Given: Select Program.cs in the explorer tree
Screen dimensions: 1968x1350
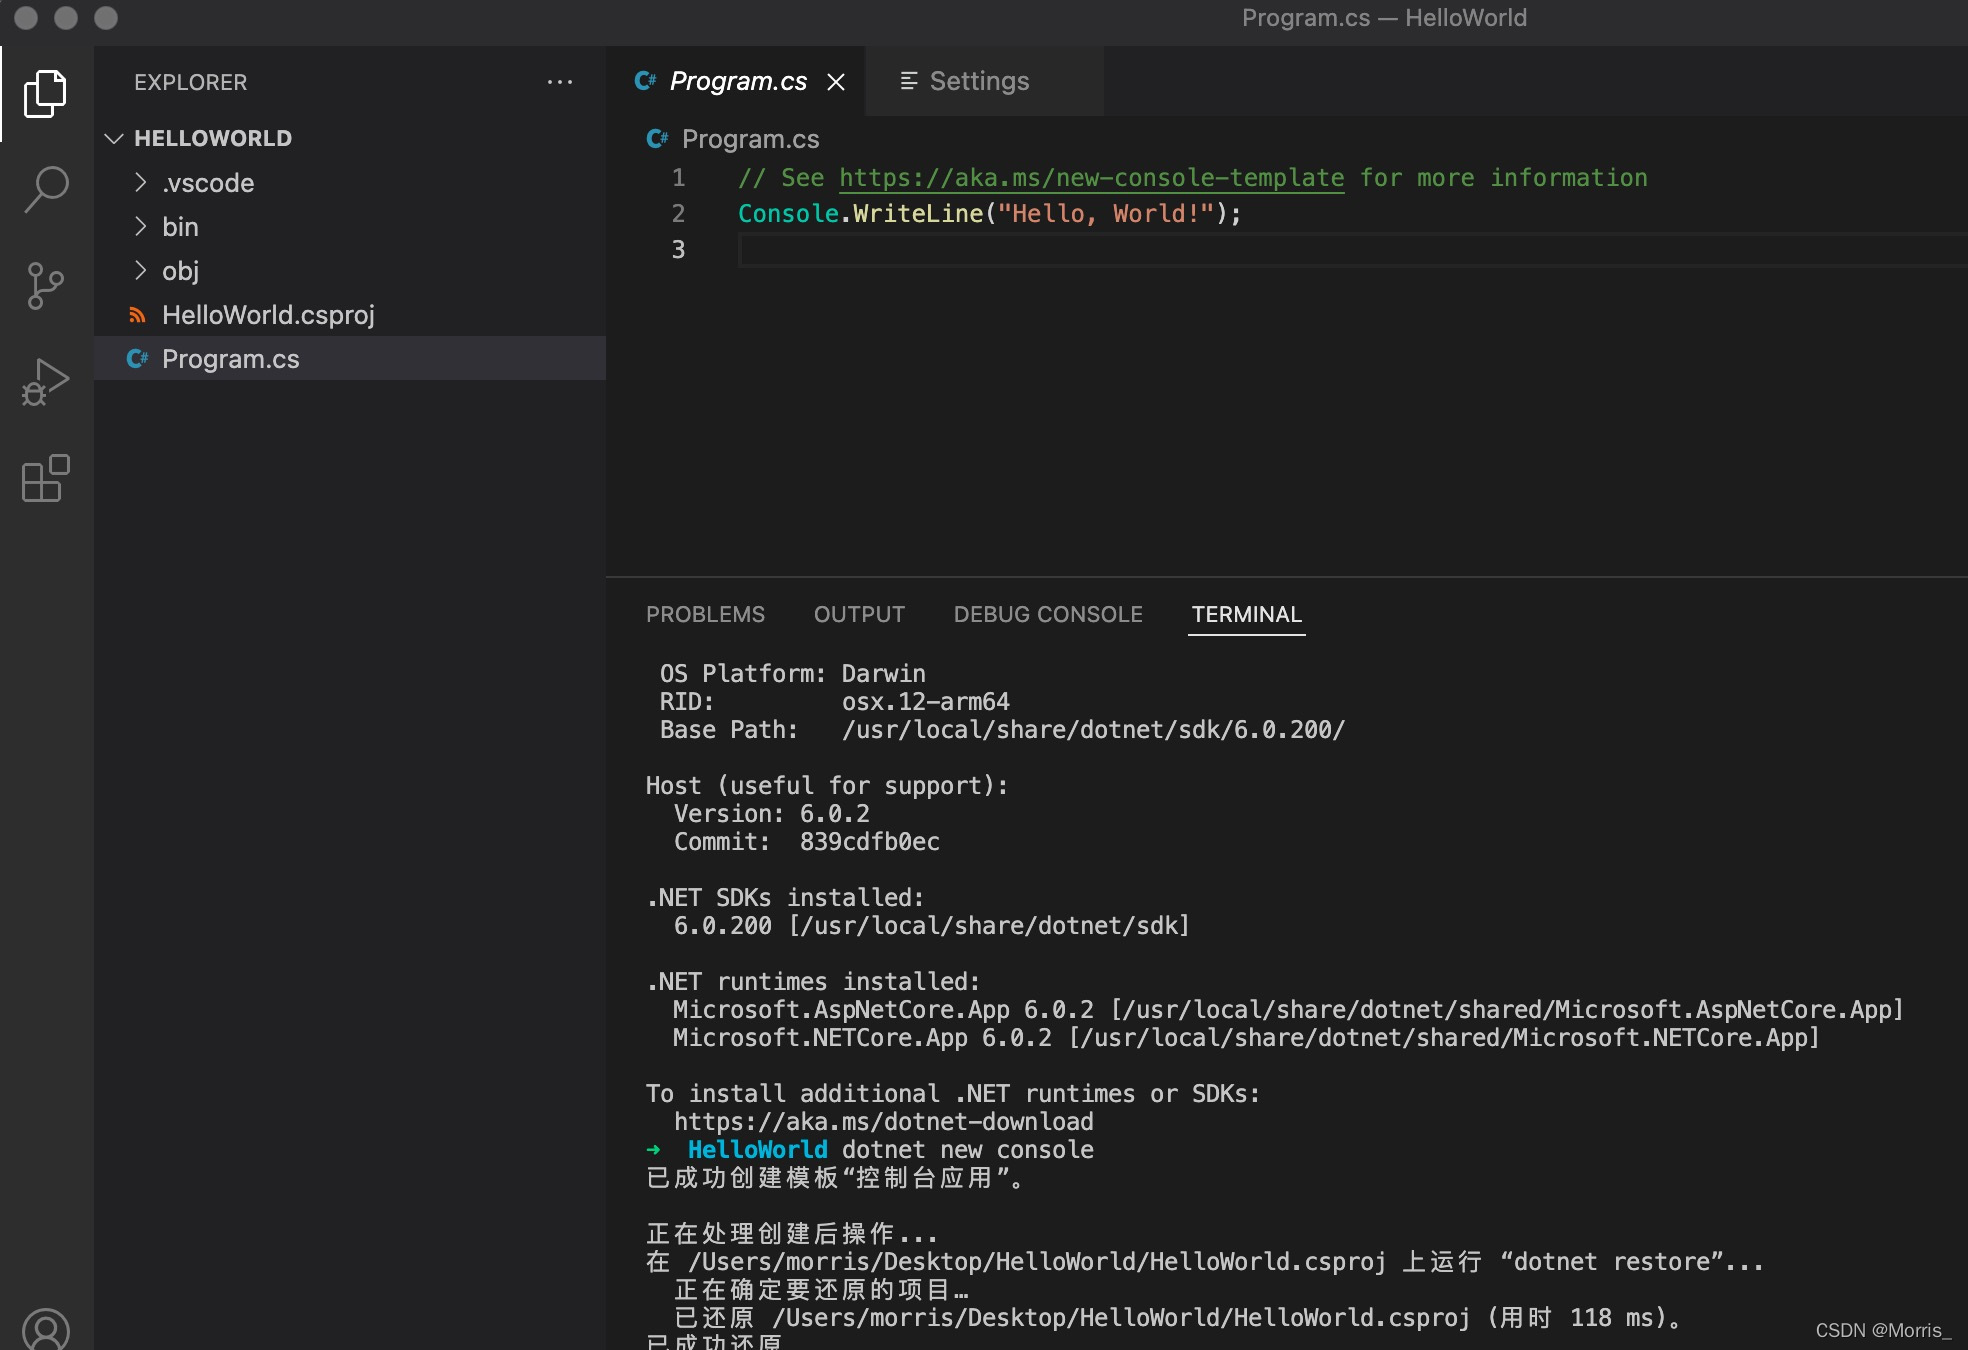Looking at the screenshot, I should [x=350, y=359].
